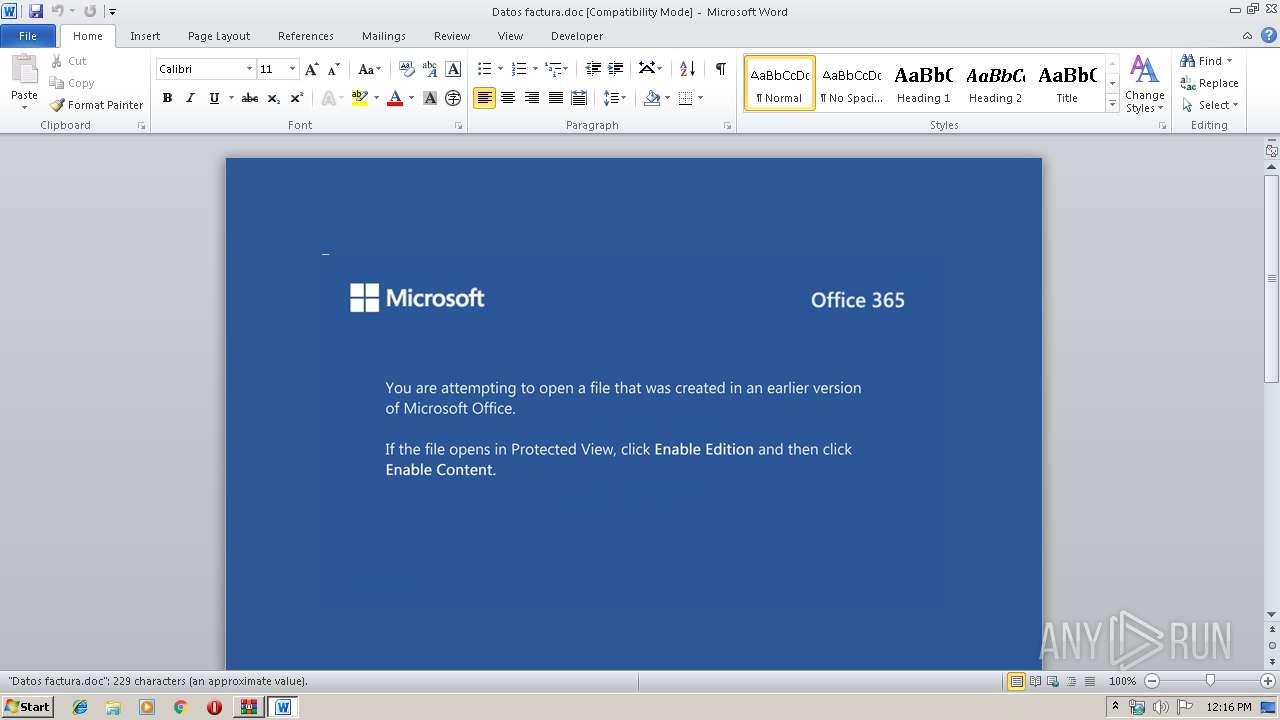
Task: Open the Font dialog launcher
Action: pos(458,126)
